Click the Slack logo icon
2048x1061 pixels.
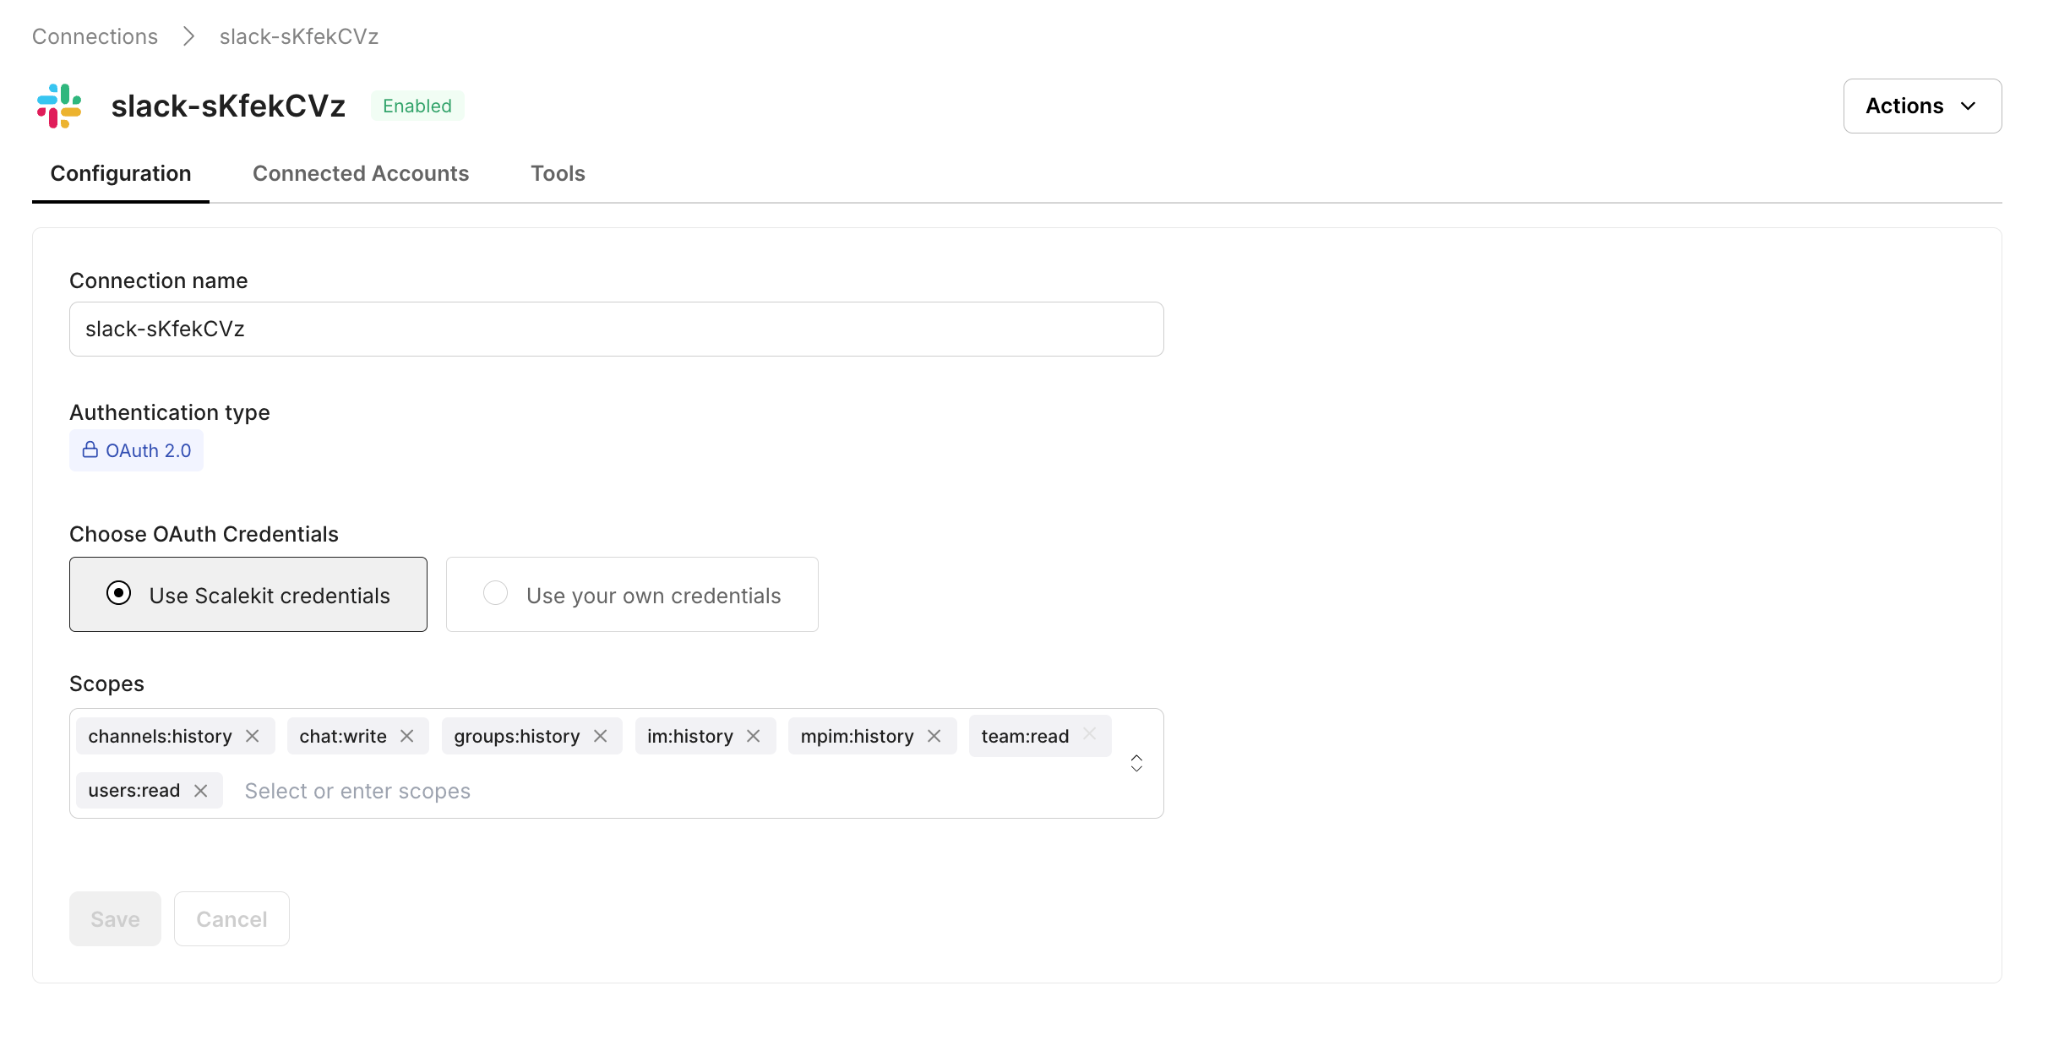(59, 106)
